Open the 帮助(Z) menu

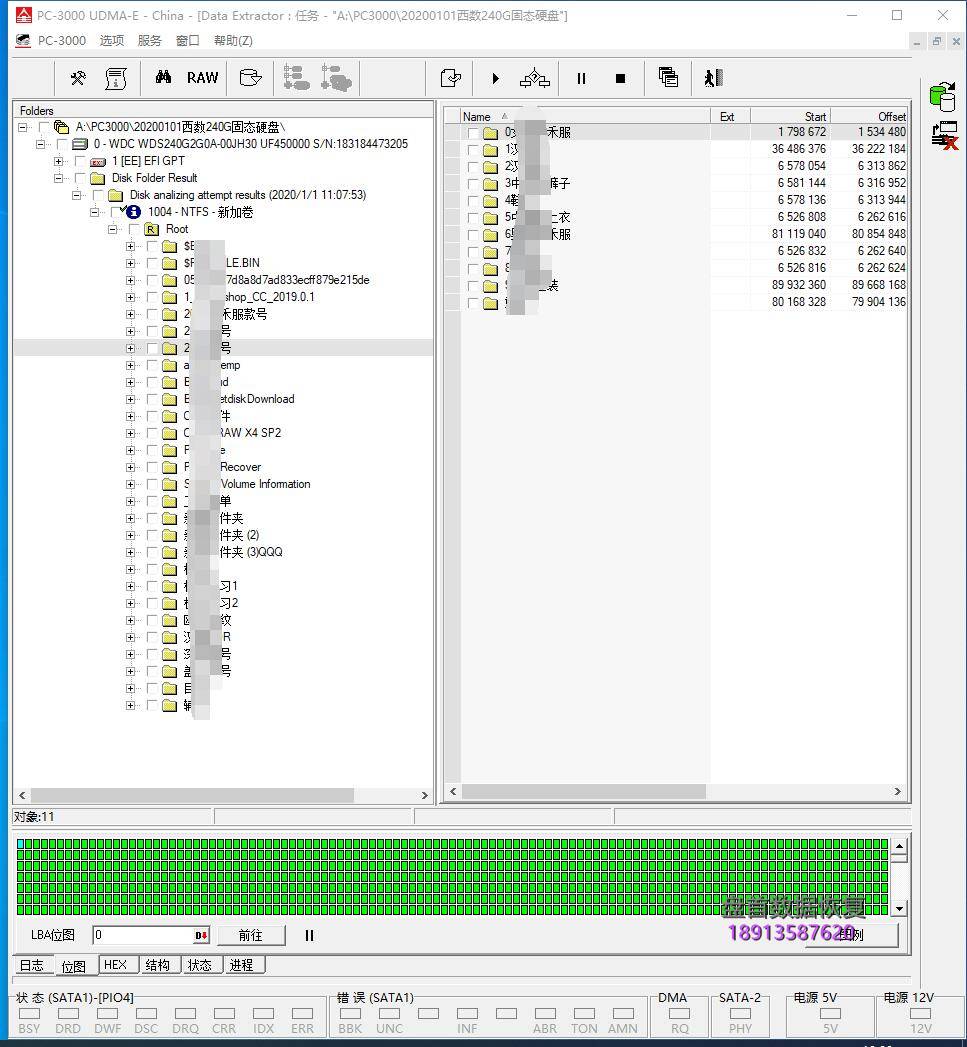coord(233,41)
